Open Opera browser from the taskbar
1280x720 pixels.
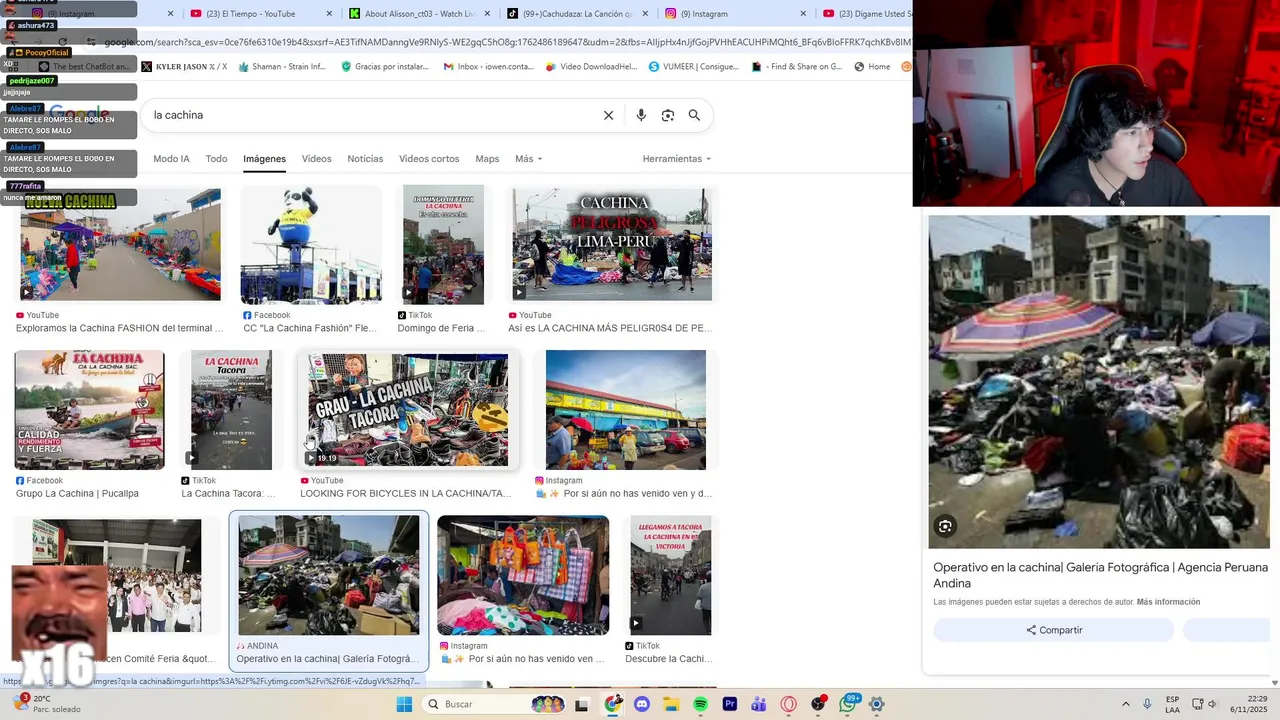(789, 704)
